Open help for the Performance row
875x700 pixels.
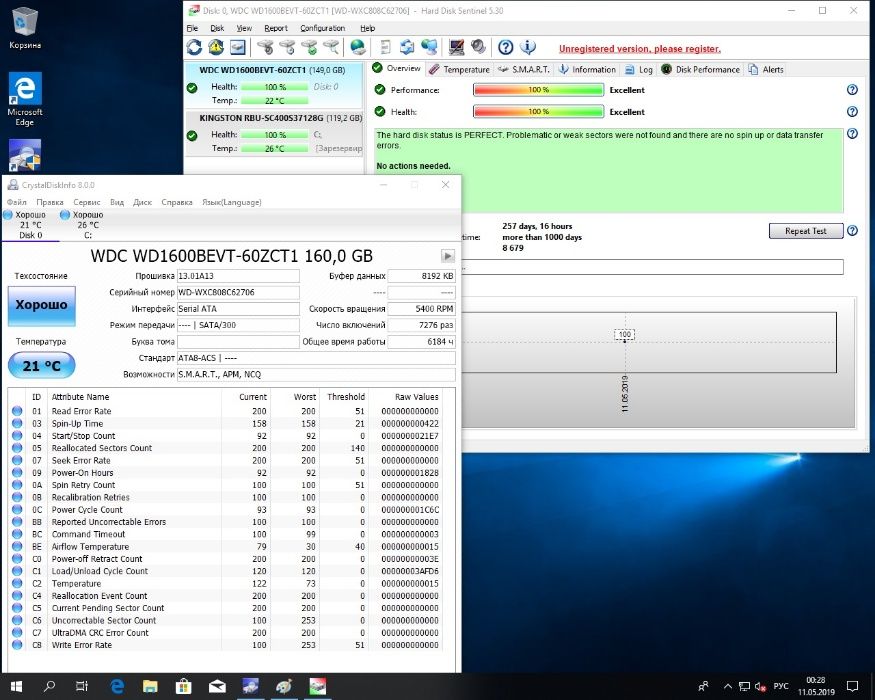click(852, 90)
